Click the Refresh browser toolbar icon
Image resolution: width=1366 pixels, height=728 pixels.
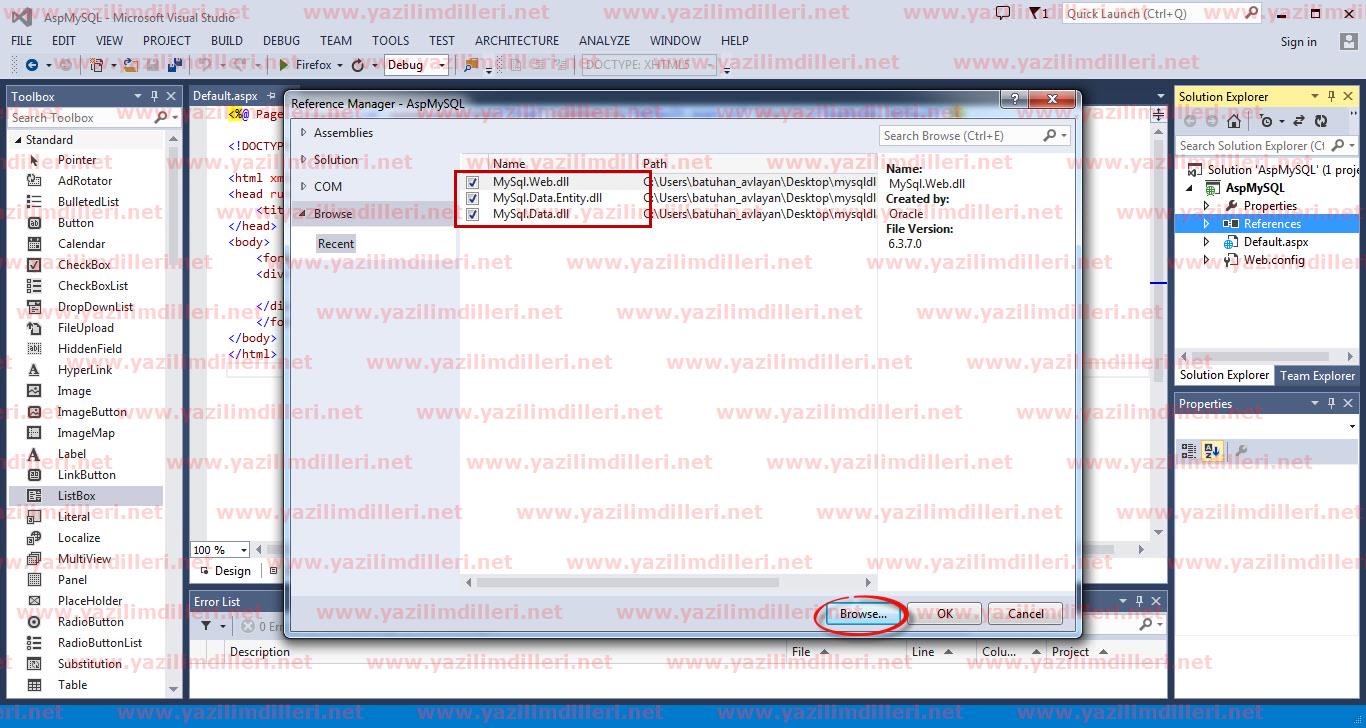pyautogui.click(x=358, y=65)
